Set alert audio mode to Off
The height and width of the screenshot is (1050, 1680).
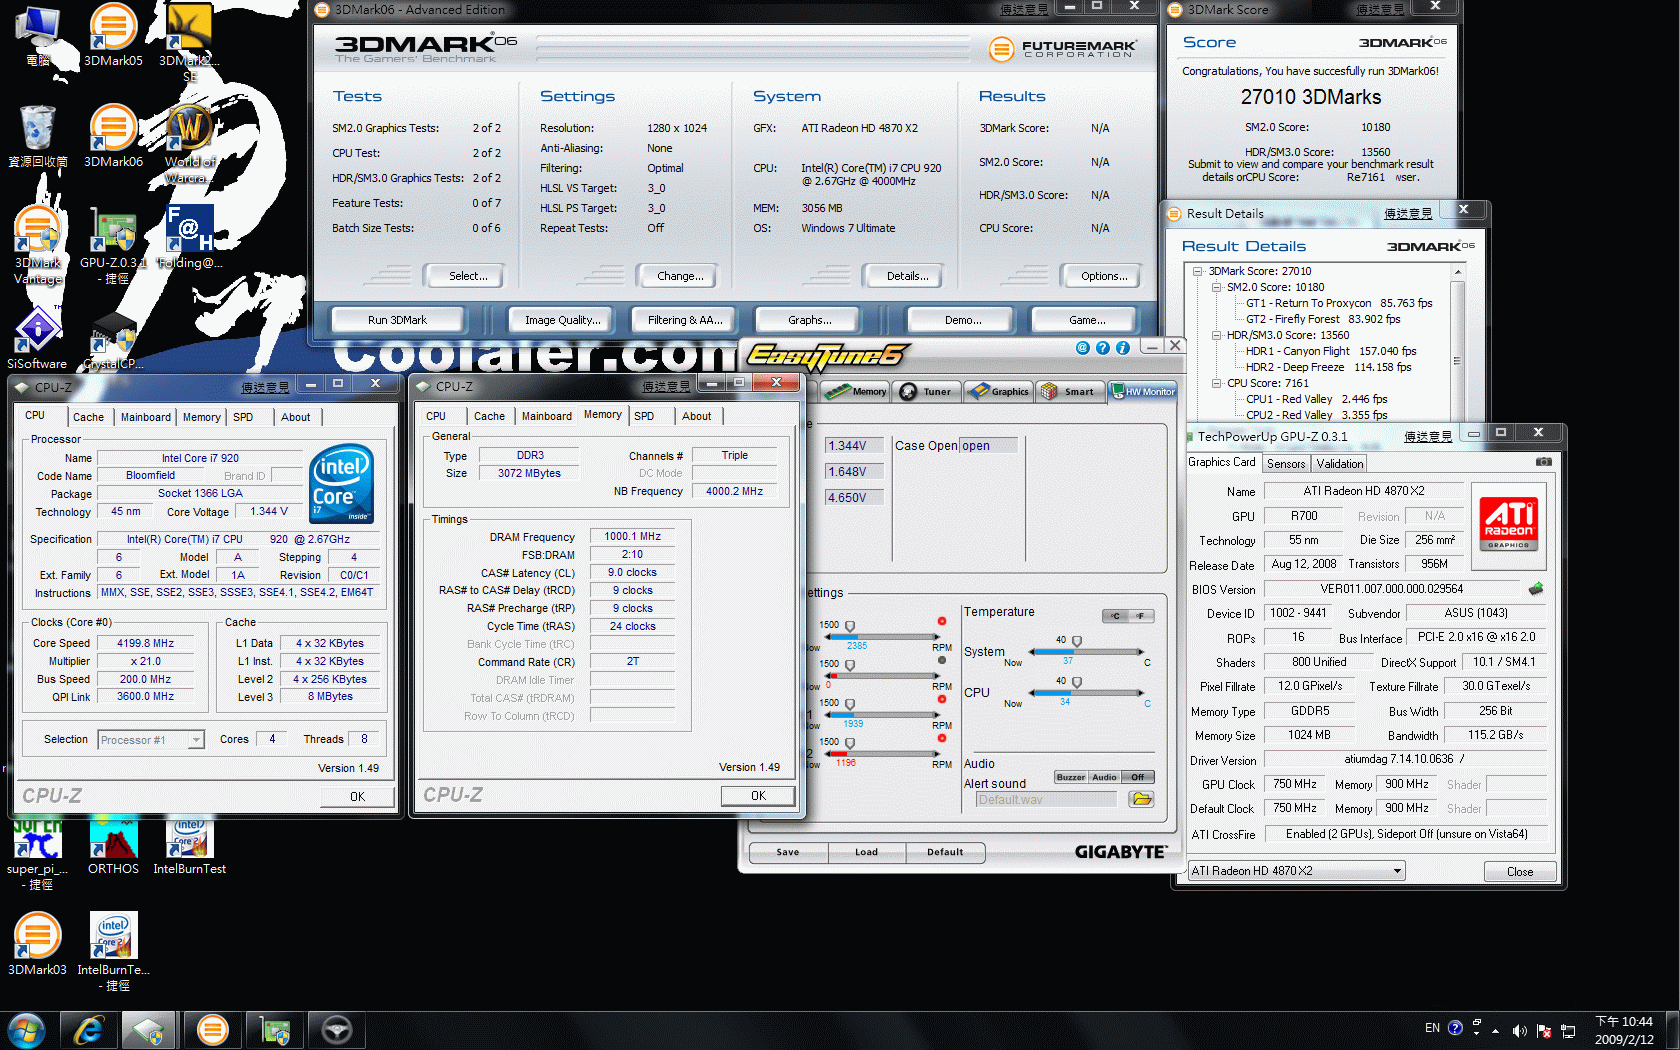pyautogui.click(x=1138, y=777)
